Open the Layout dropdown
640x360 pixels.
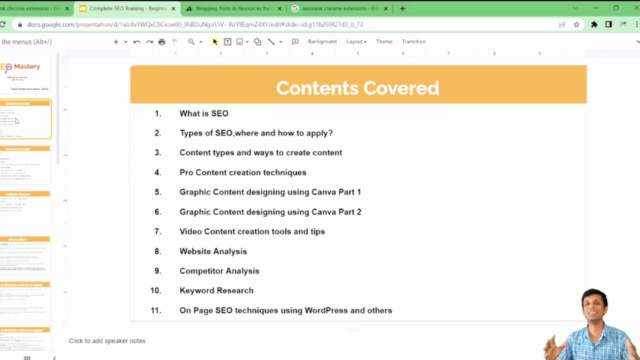(356, 42)
